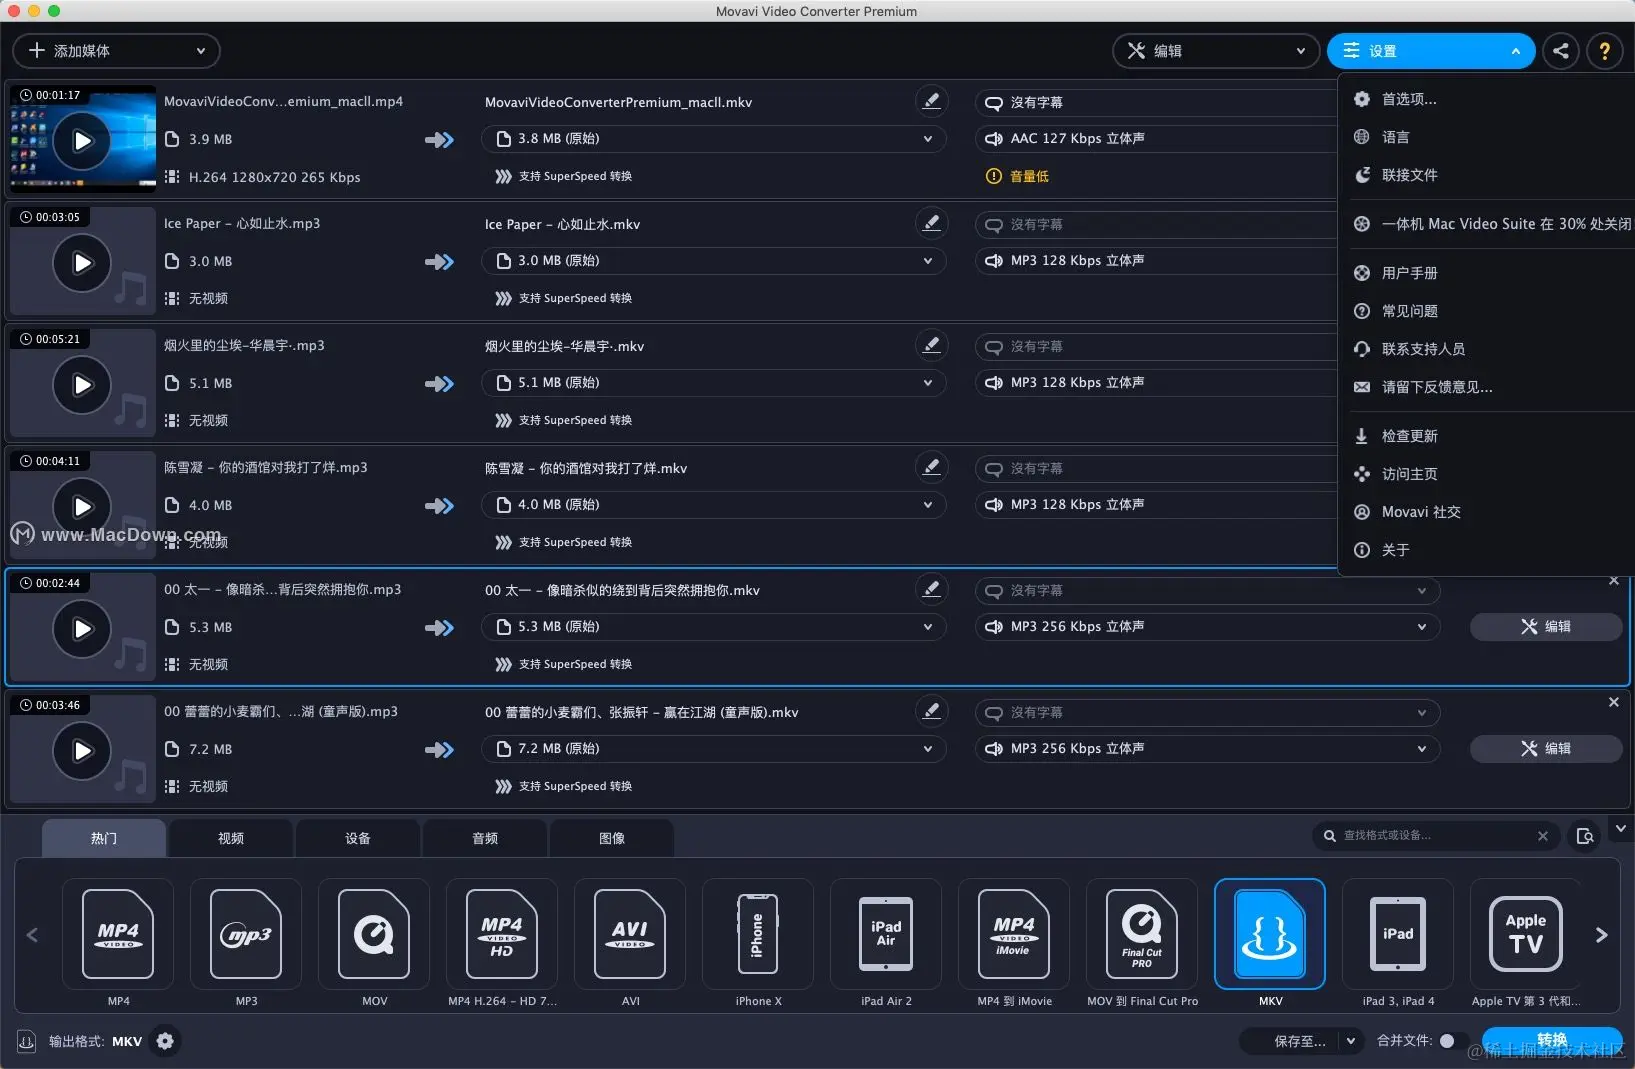Viewport: 1635px width, 1069px height.
Task: Toggle the 合并文件 merge switch
Action: point(1452,1041)
